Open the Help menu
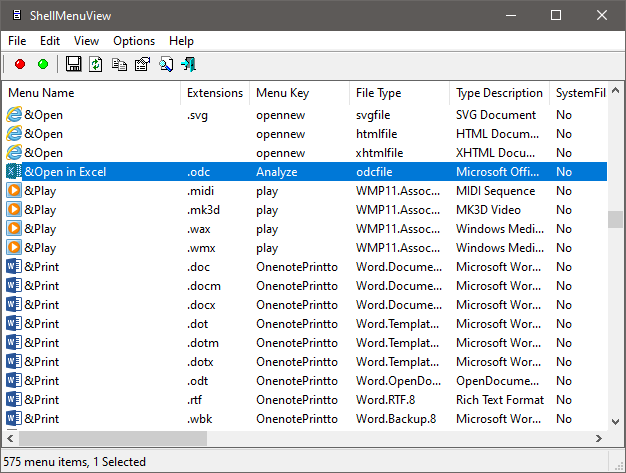The image size is (626, 473). pos(181,41)
